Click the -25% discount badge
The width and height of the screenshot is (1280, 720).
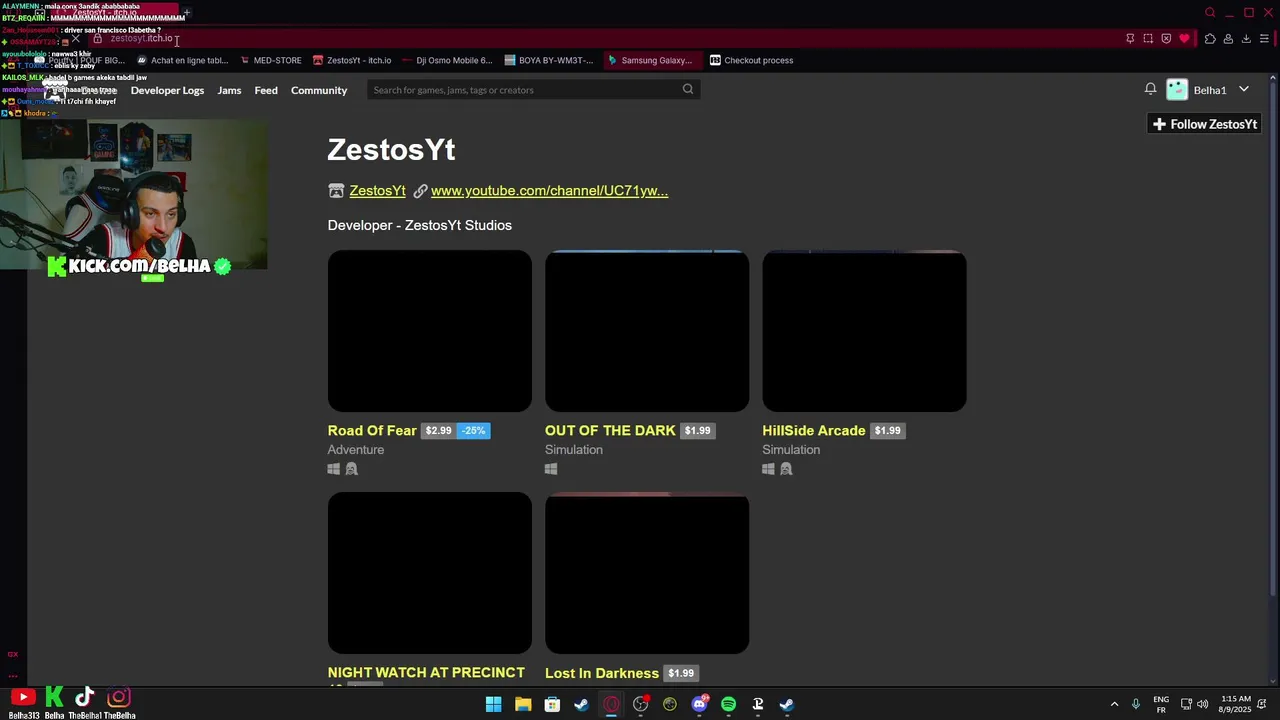pos(473,431)
